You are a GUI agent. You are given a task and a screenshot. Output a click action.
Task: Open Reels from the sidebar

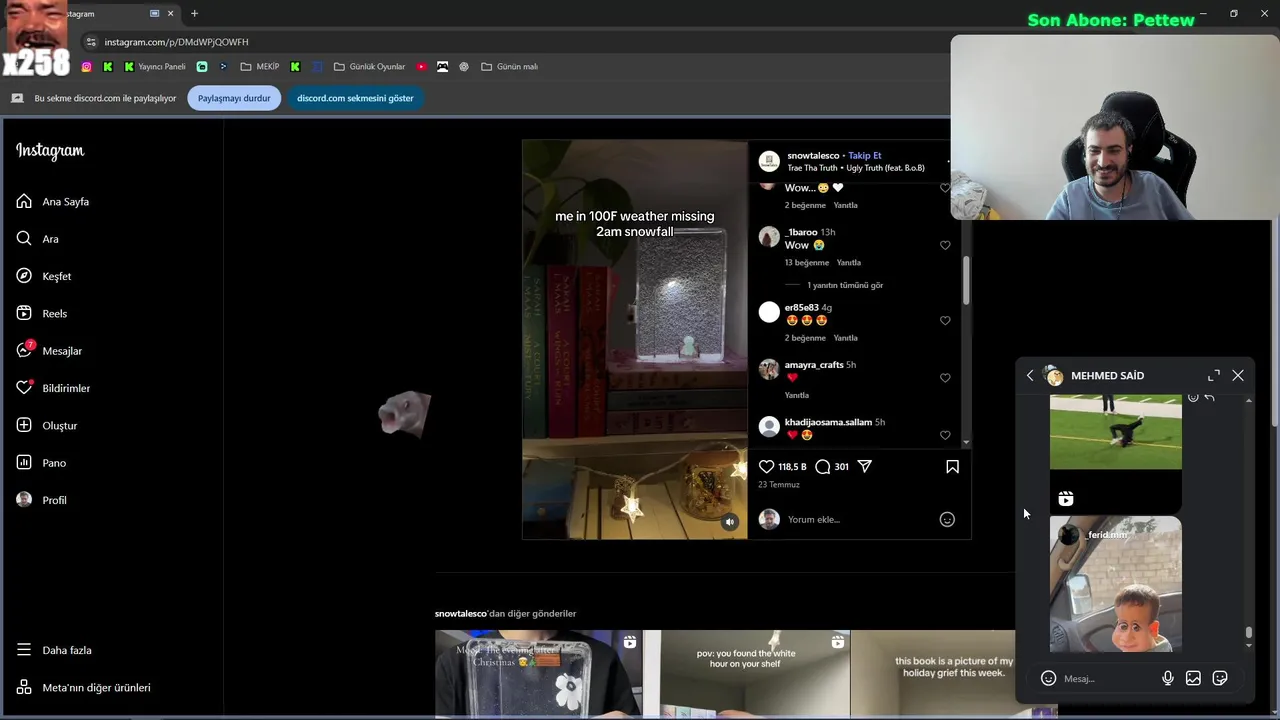(42, 314)
